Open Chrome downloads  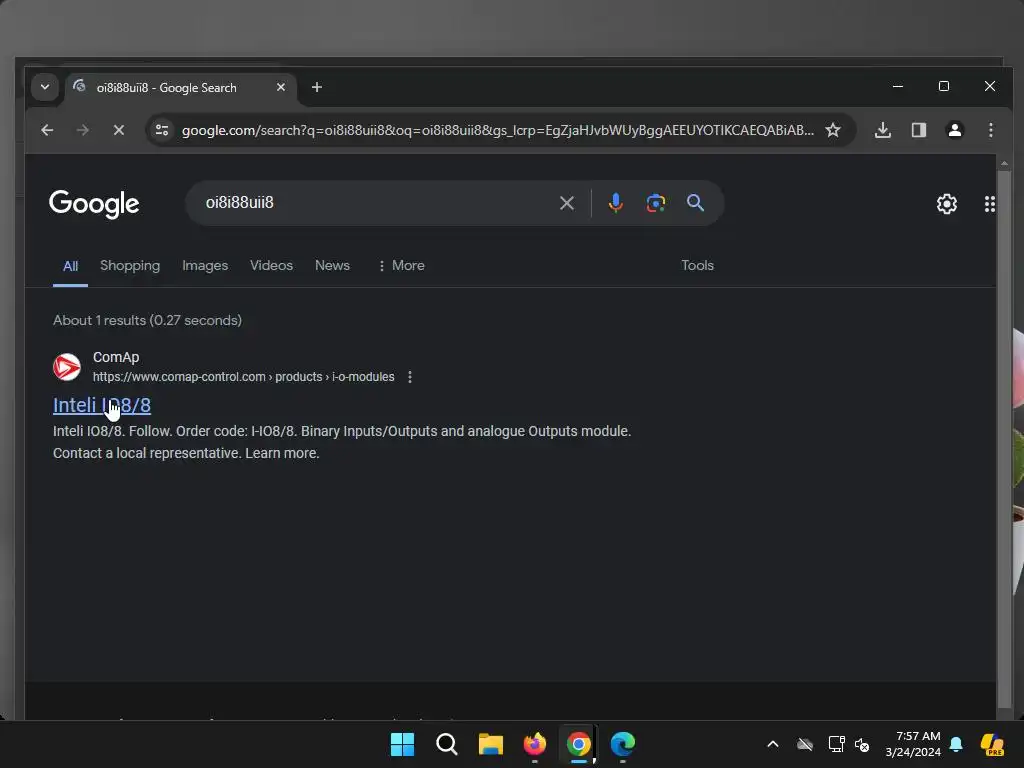point(882,130)
